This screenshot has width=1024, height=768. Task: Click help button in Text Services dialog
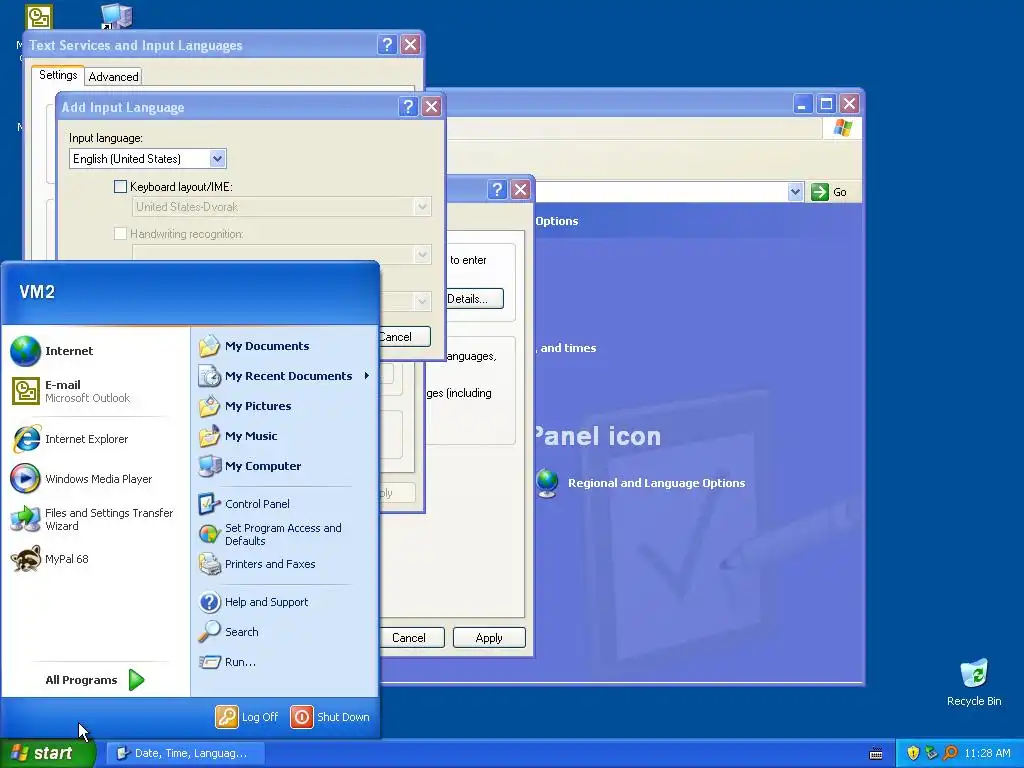387,44
